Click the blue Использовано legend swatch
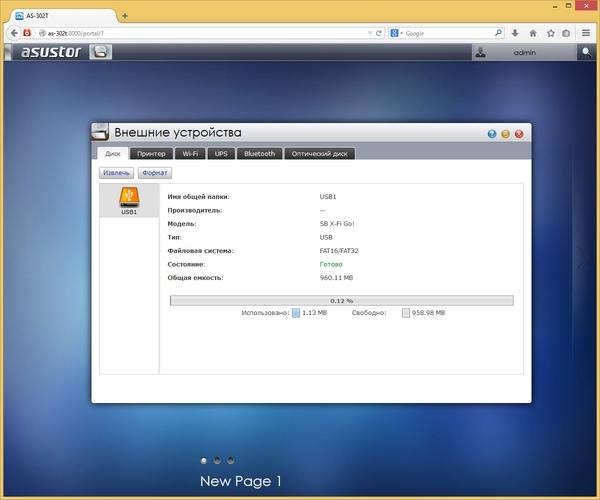This screenshot has width=600, height=500. tap(296, 313)
